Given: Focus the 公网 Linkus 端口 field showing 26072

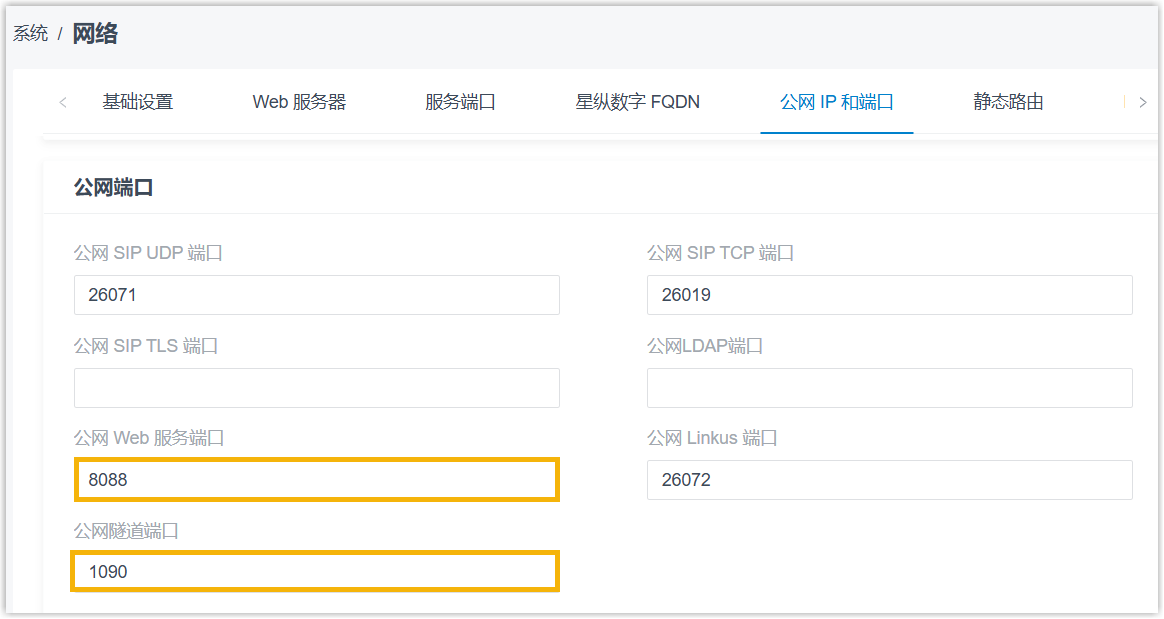Looking at the screenshot, I should pyautogui.click(x=889, y=480).
